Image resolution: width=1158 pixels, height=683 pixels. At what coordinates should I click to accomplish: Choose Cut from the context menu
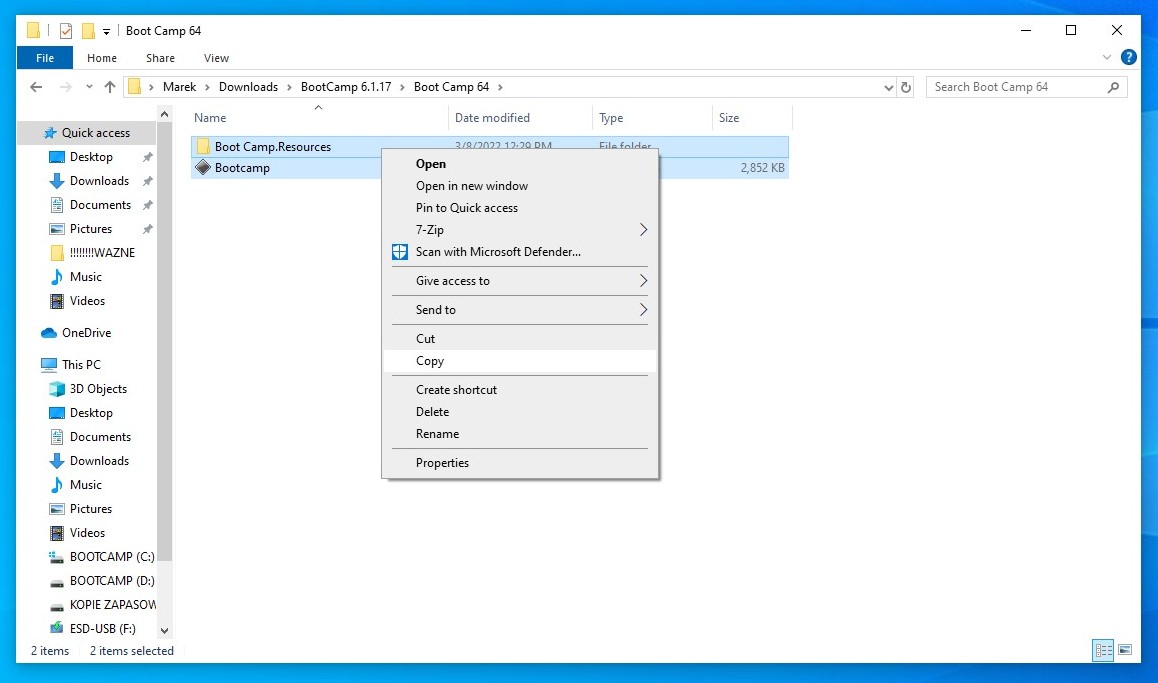(520, 339)
